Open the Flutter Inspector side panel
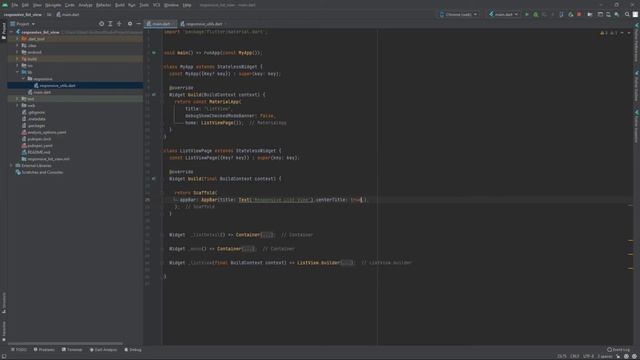640x360 pixels. [x=636, y=127]
